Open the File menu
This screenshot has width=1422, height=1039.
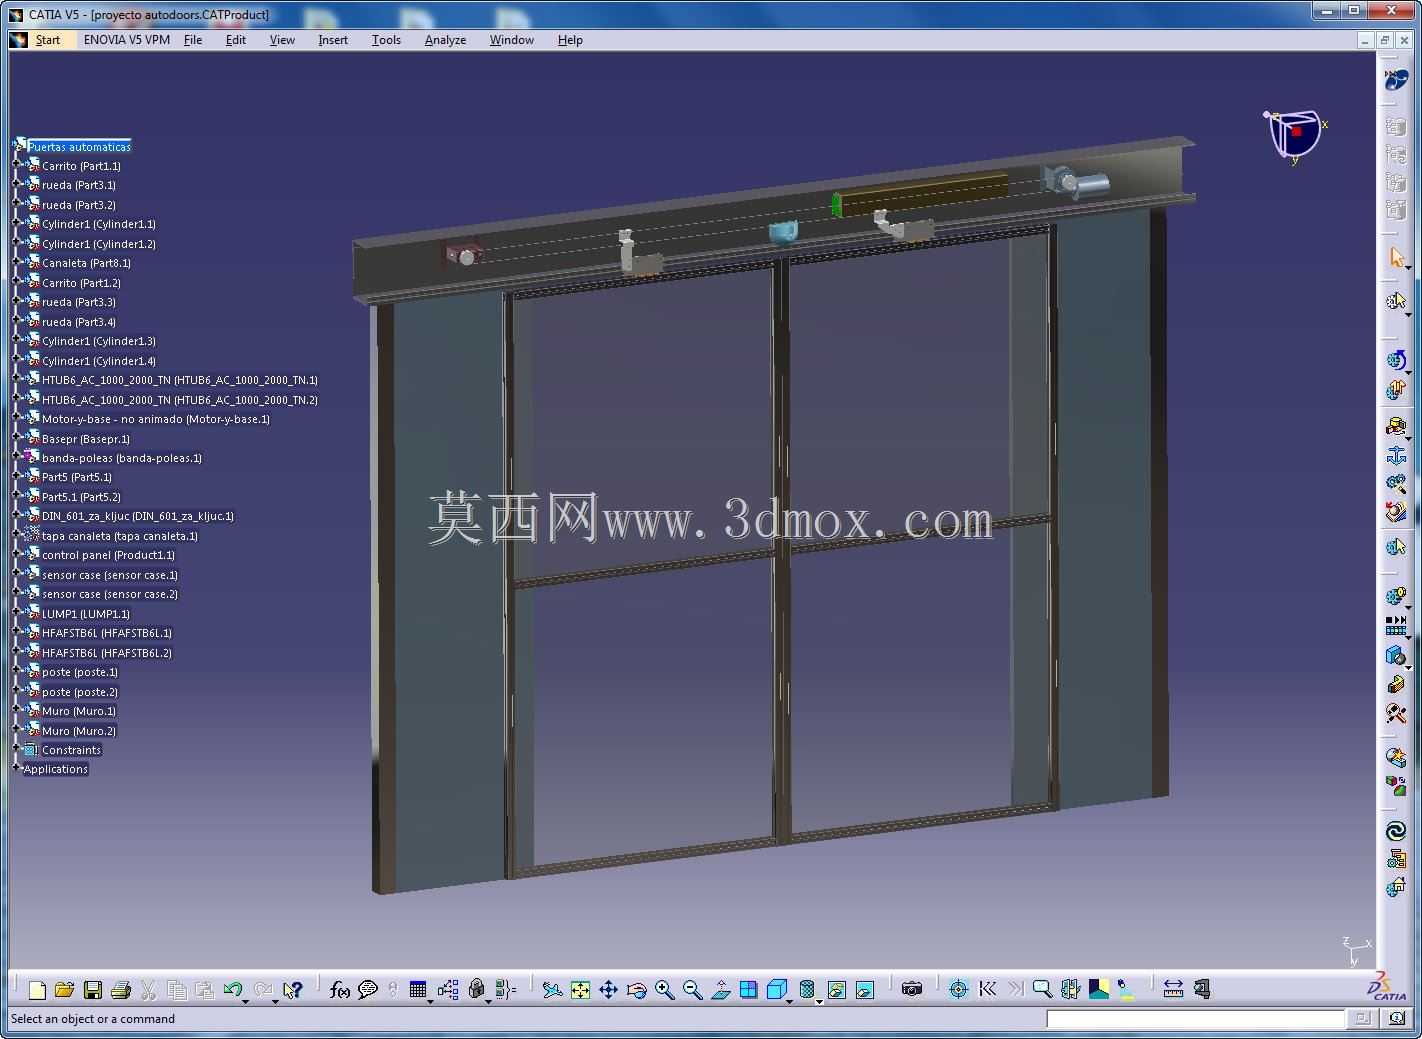193,40
